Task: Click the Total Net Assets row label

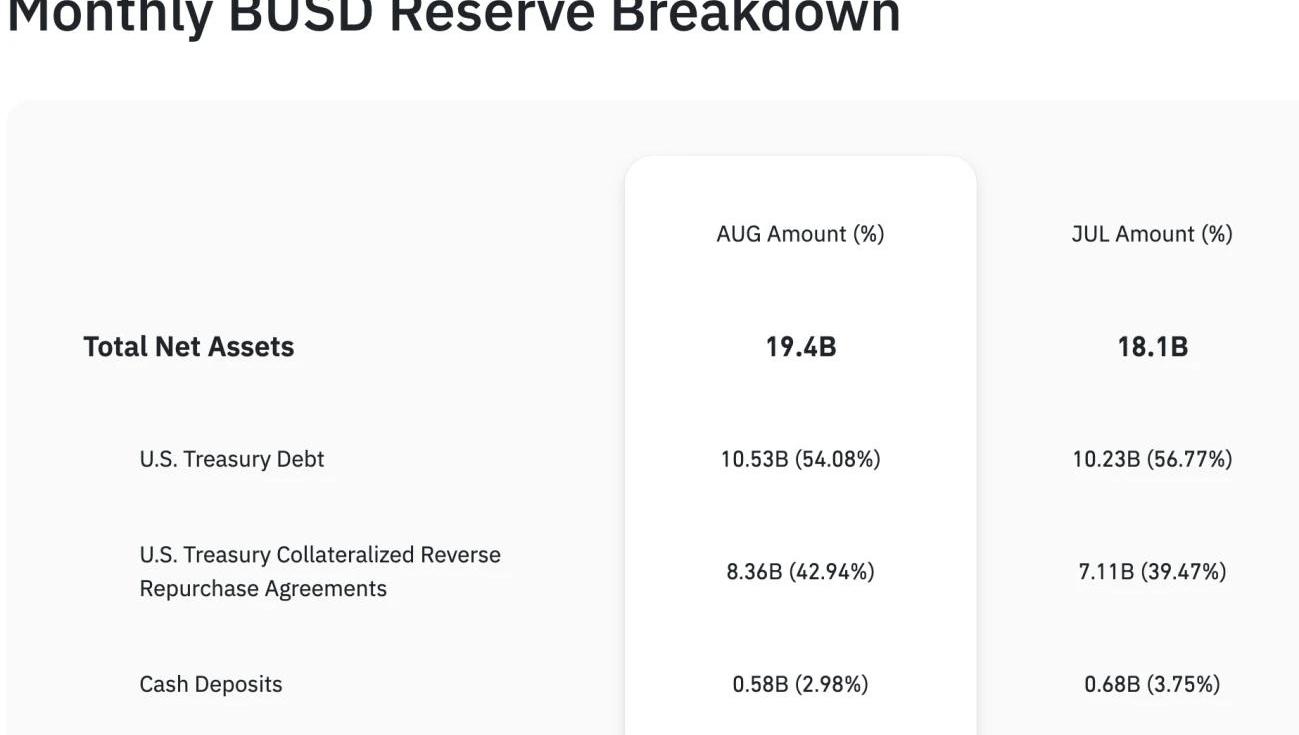Action: pyautogui.click(x=188, y=347)
